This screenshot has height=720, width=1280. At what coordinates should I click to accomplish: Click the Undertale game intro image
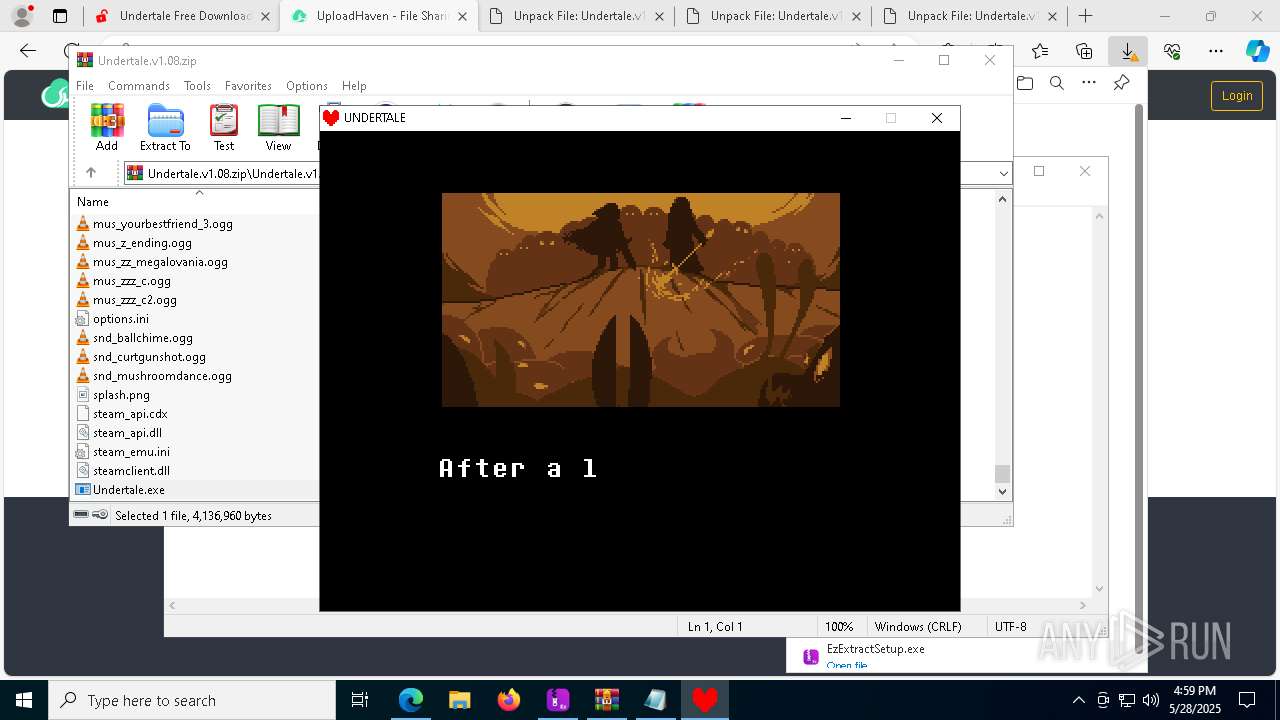tap(641, 300)
